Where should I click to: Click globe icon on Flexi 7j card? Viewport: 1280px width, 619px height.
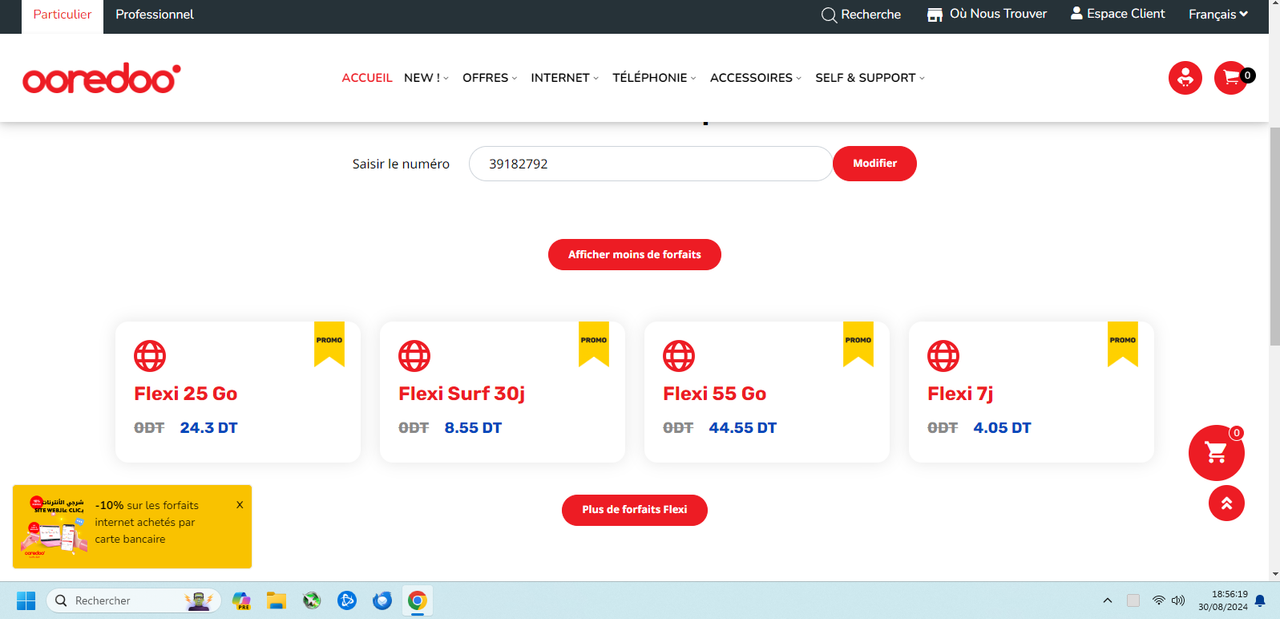(943, 356)
